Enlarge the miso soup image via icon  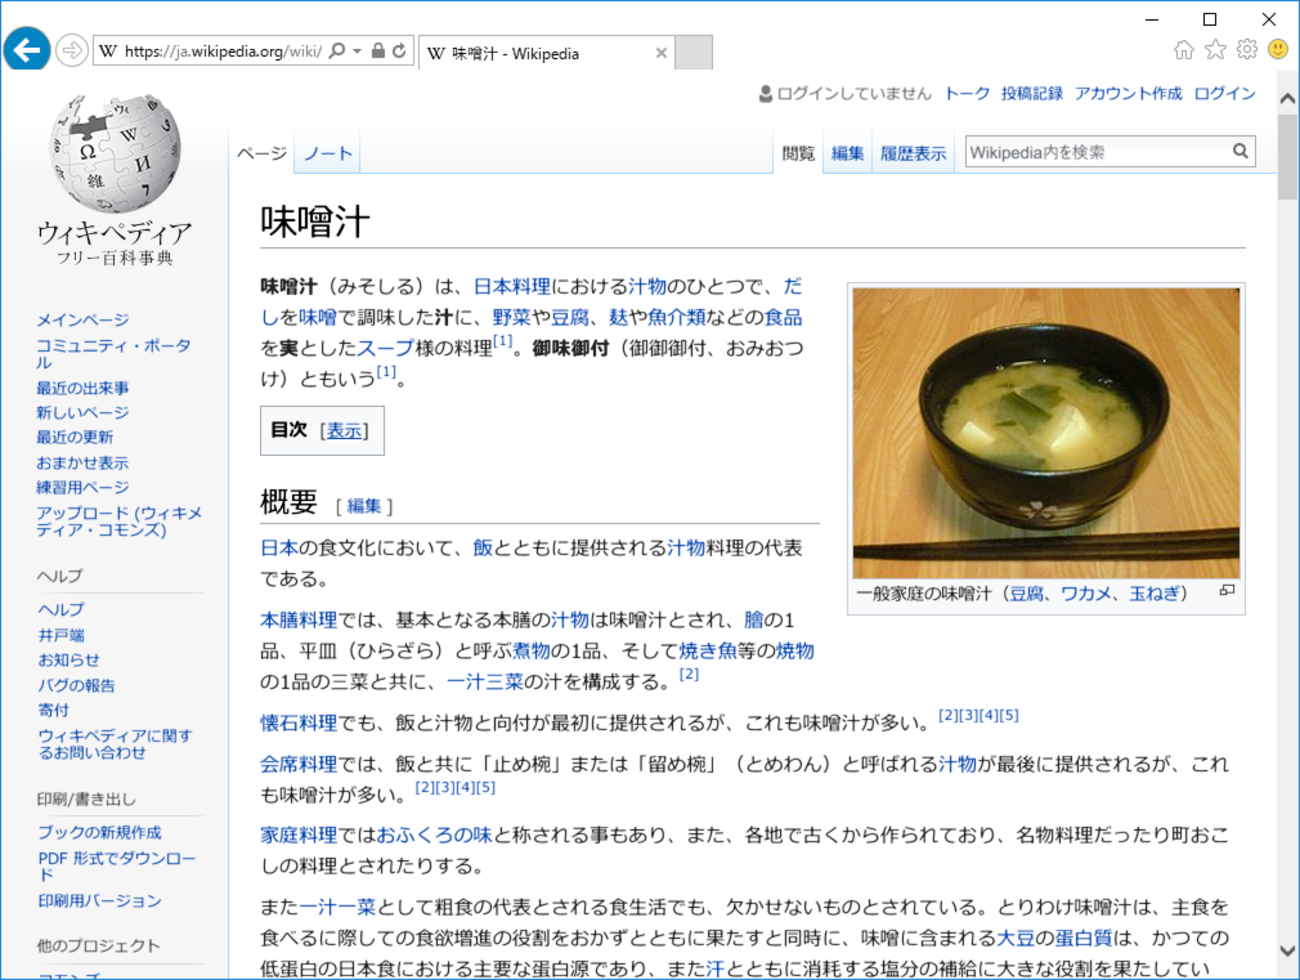[x=1227, y=591]
